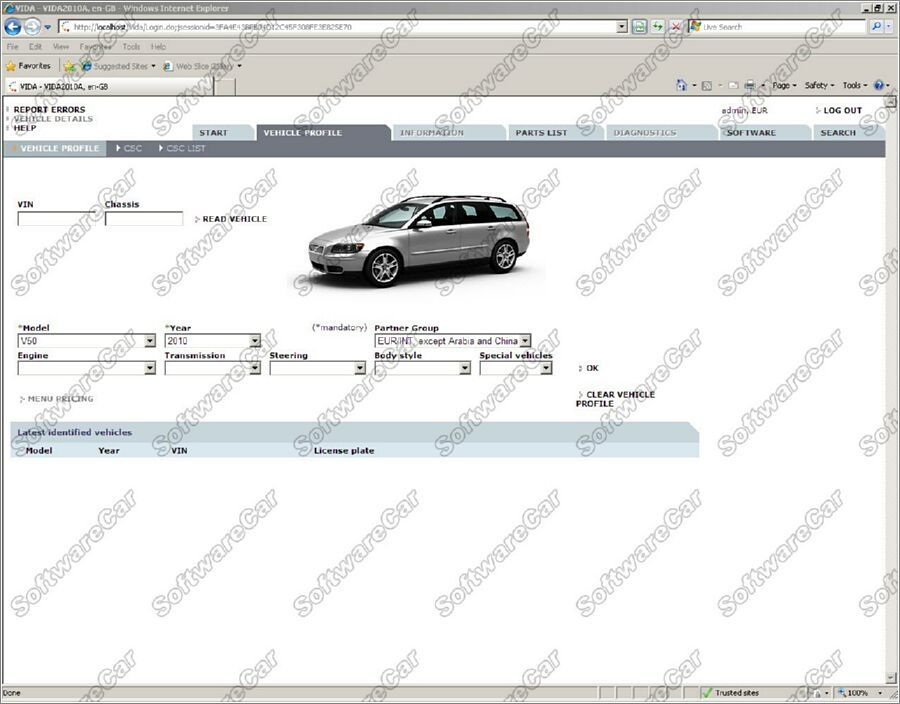Screen dimensions: 900x704
Task: Click the browser Back arrow button
Action: point(13,27)
